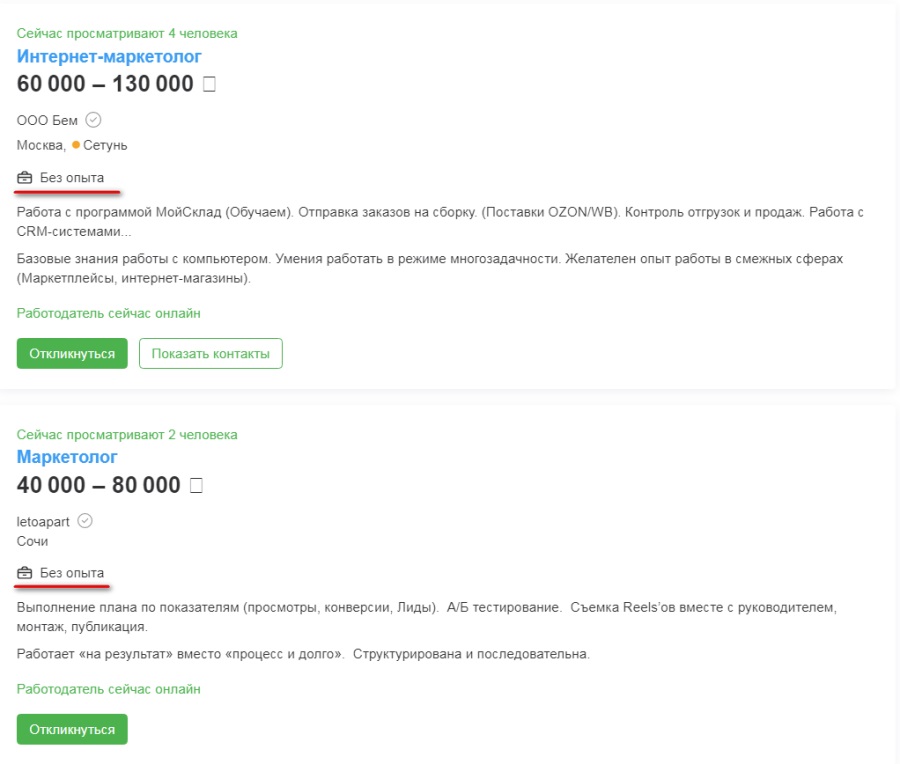Click the verified checkmark next to letoapart

tap(86, 521)
